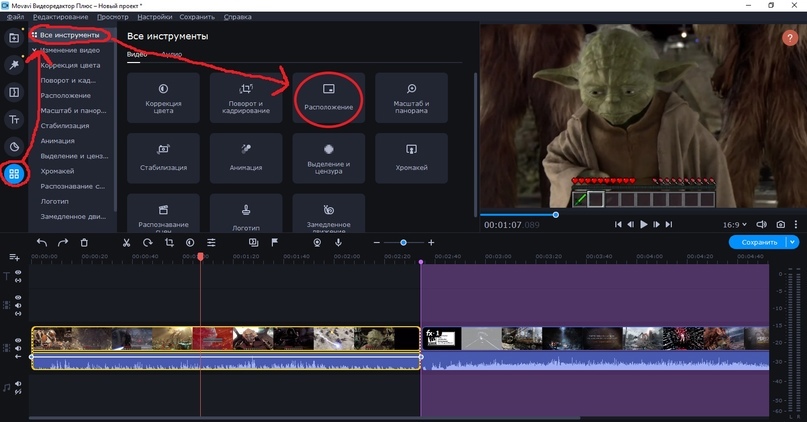Screen dimensions: 807x422
Task: Open the stickers panel icon
Action: (14, 147)
